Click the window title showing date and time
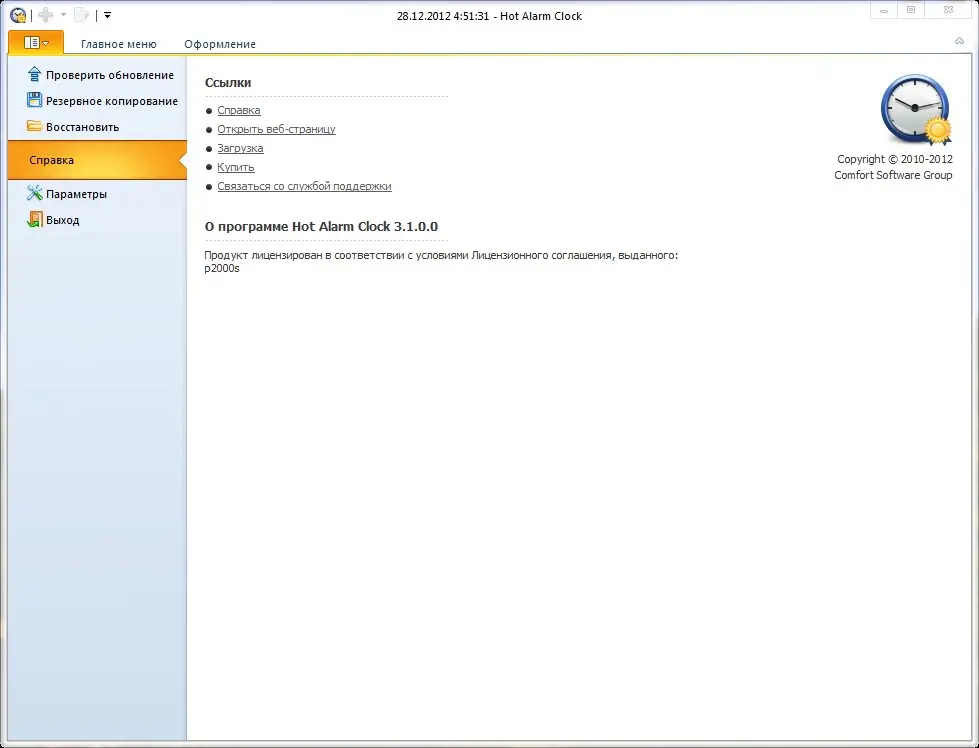This screenshot has width=979, height=748. click(490, 16)
